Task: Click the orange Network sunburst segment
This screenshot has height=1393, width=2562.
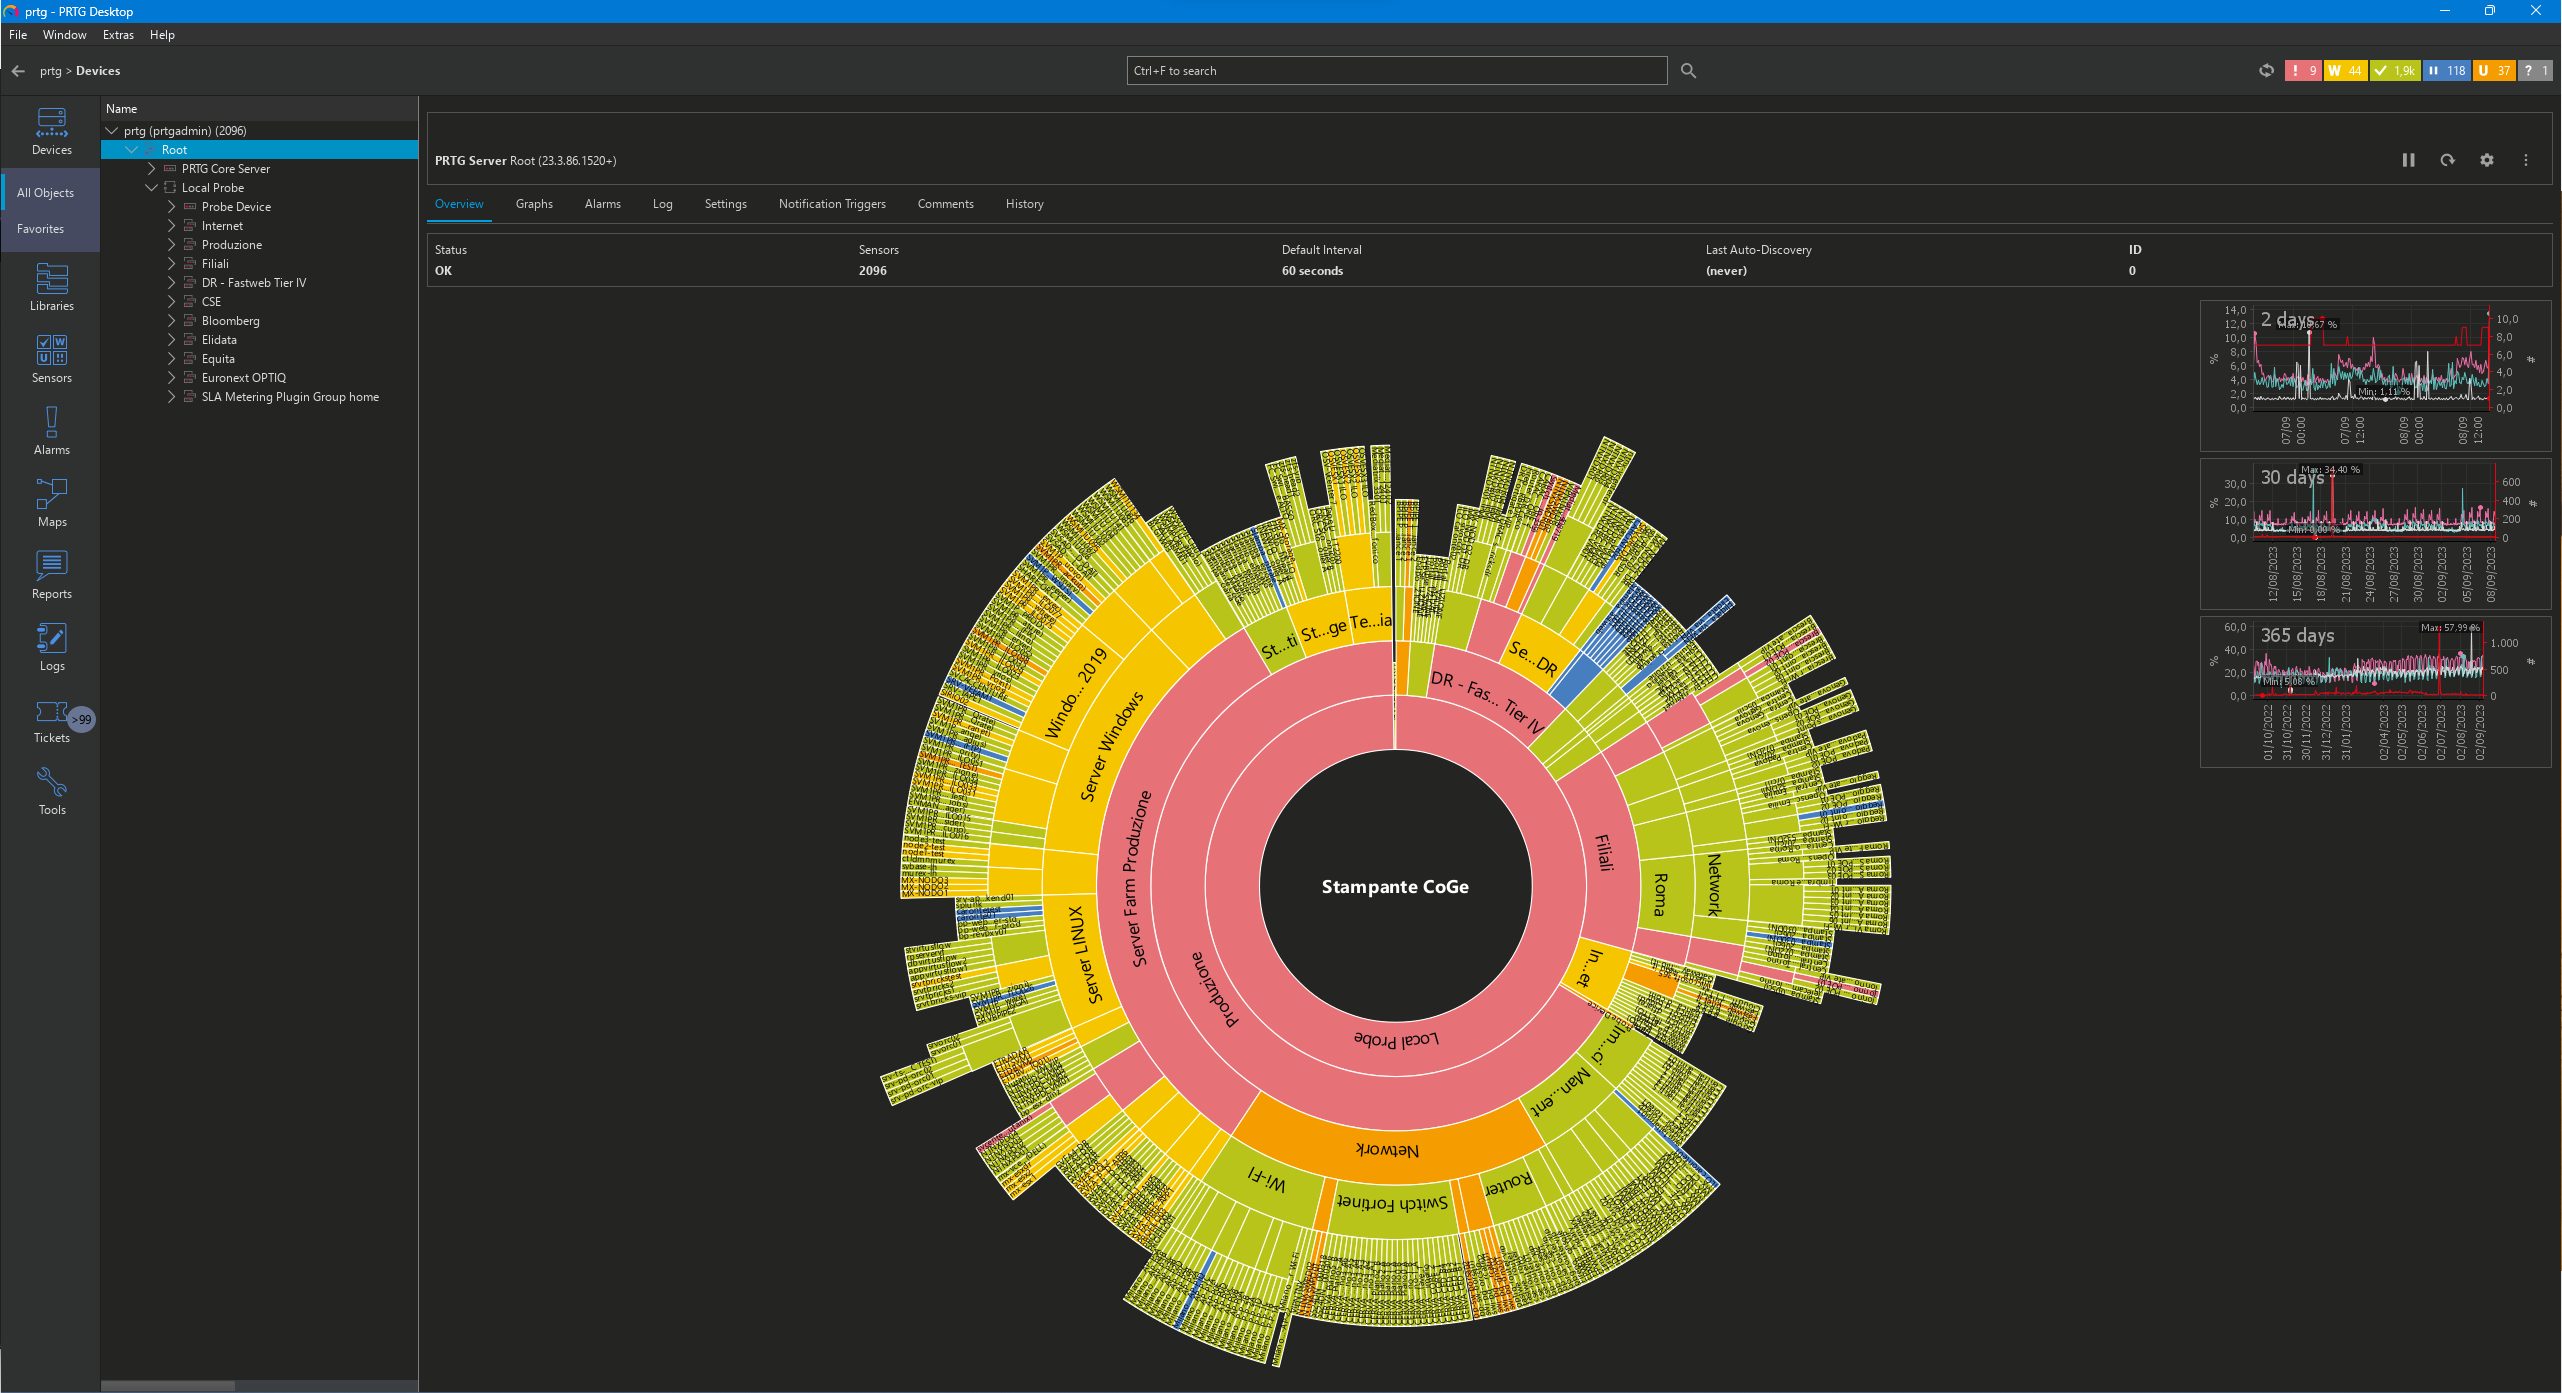Action: (x=1387, y=1150)
